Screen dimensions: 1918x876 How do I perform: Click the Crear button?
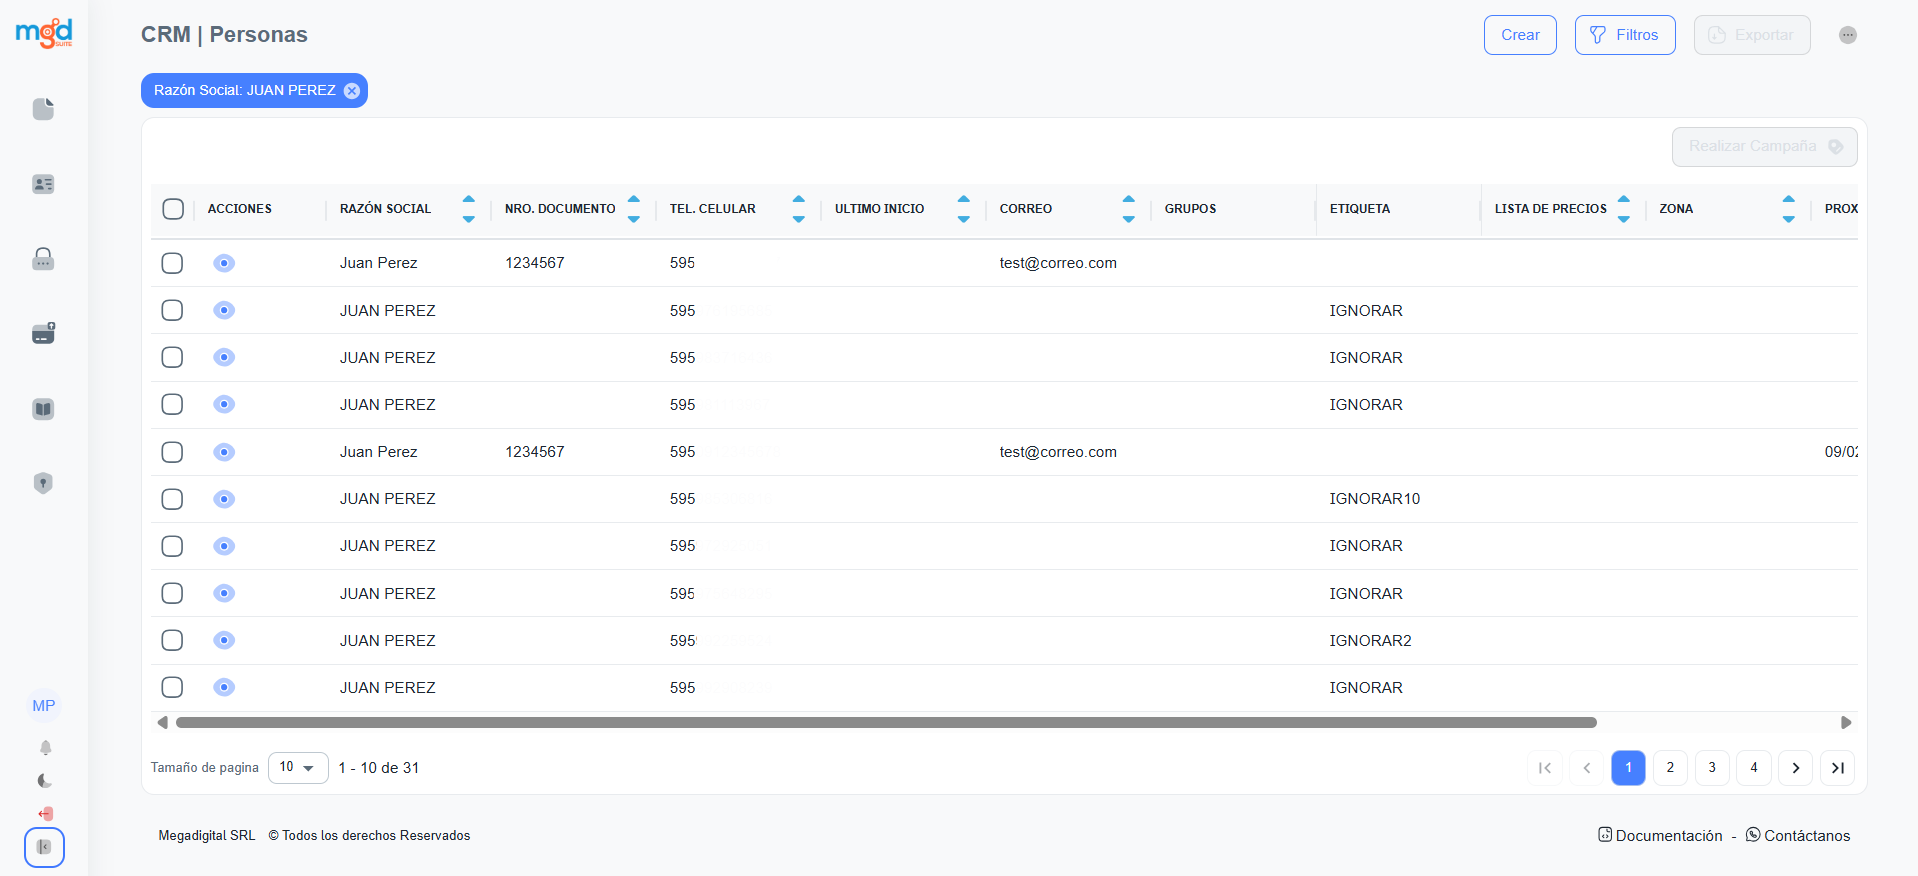[1519, 35]
